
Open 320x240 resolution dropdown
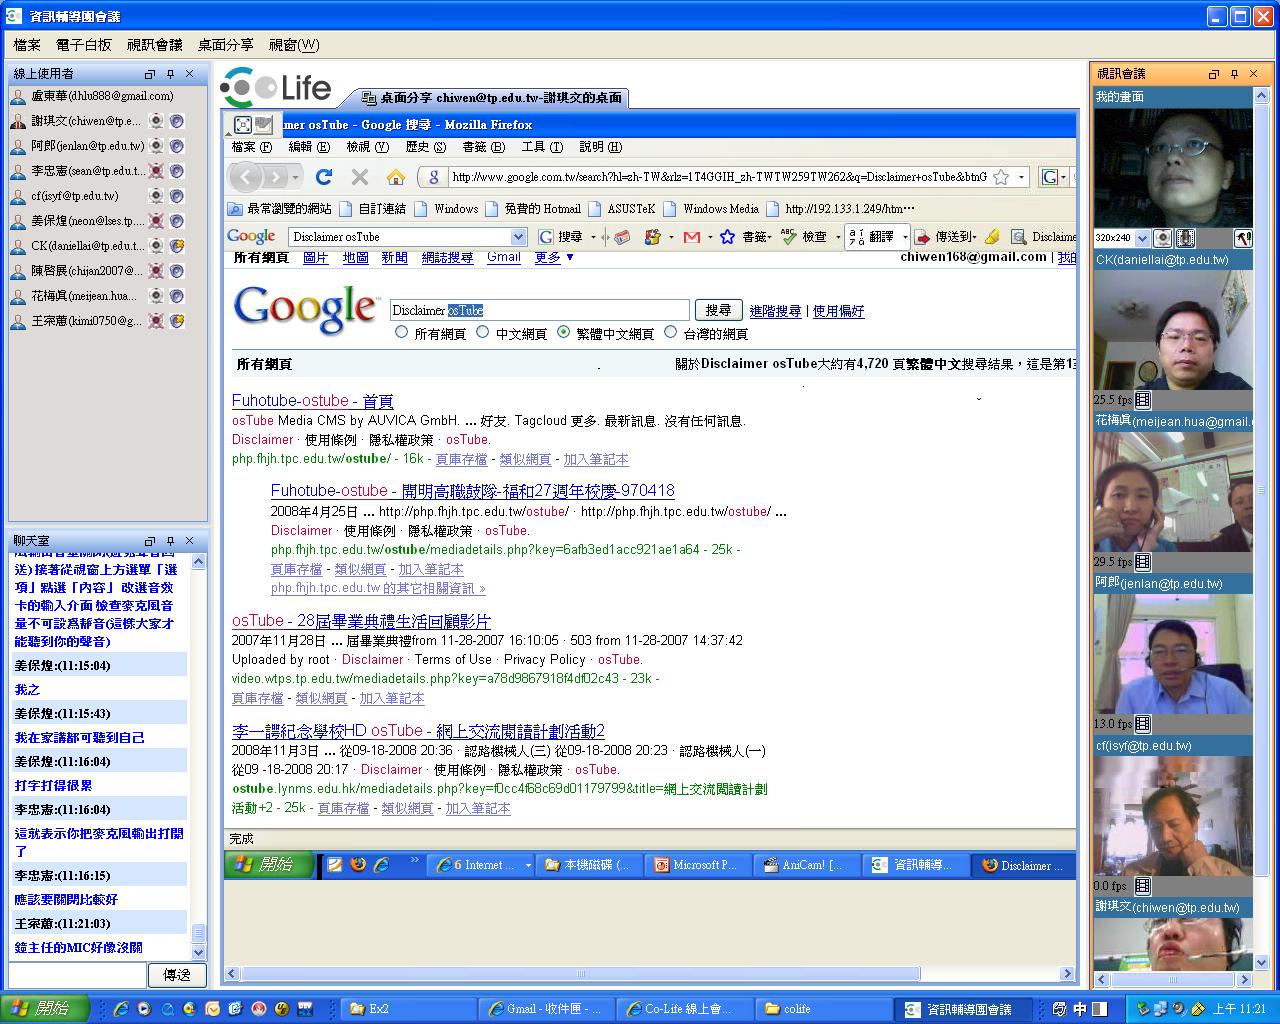click(x=1142, y=238)
